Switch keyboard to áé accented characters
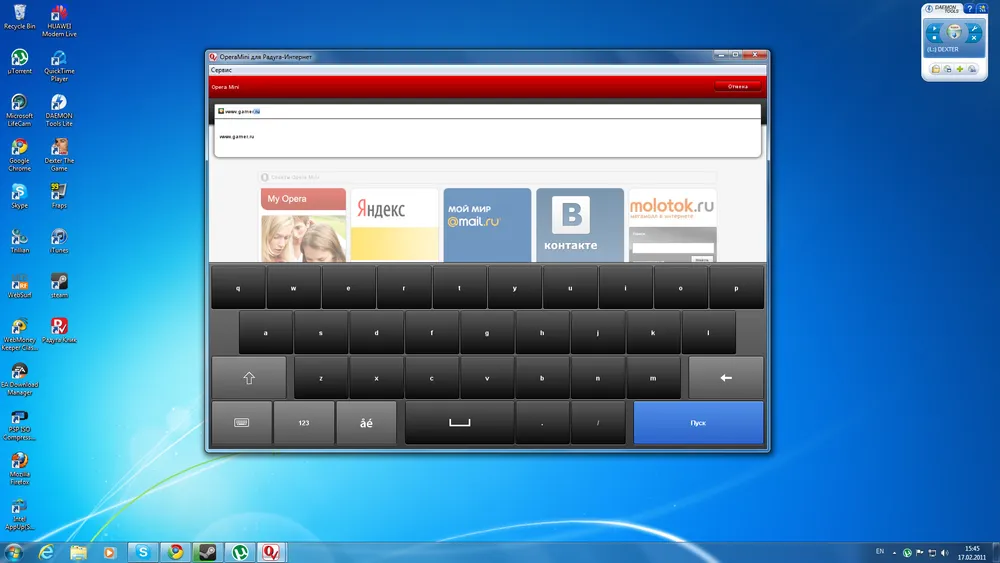 [366, 422]
